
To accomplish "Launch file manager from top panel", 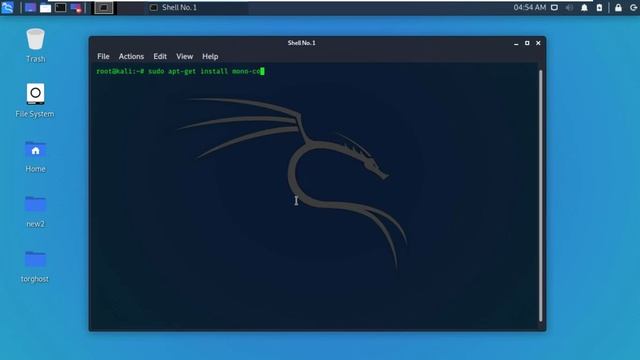I will point(45,8).
